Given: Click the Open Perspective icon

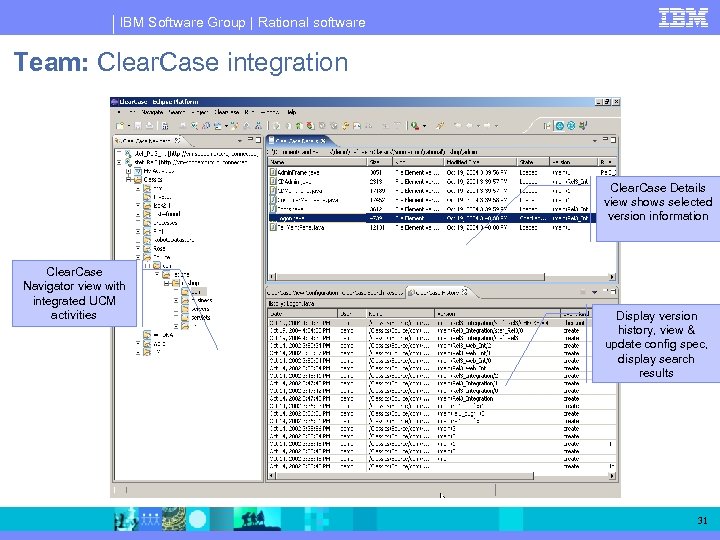Looking at the screenshot, I should coord(547,125).
